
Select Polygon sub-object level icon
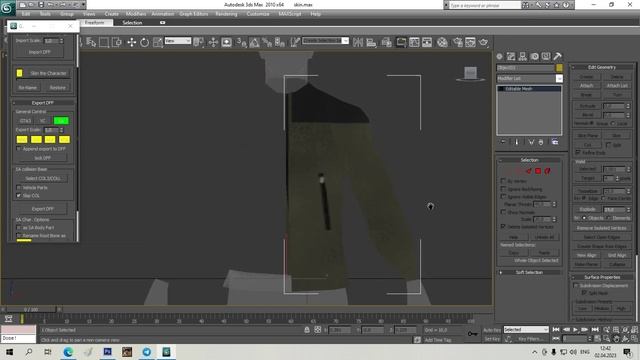[x=538, y=171]
